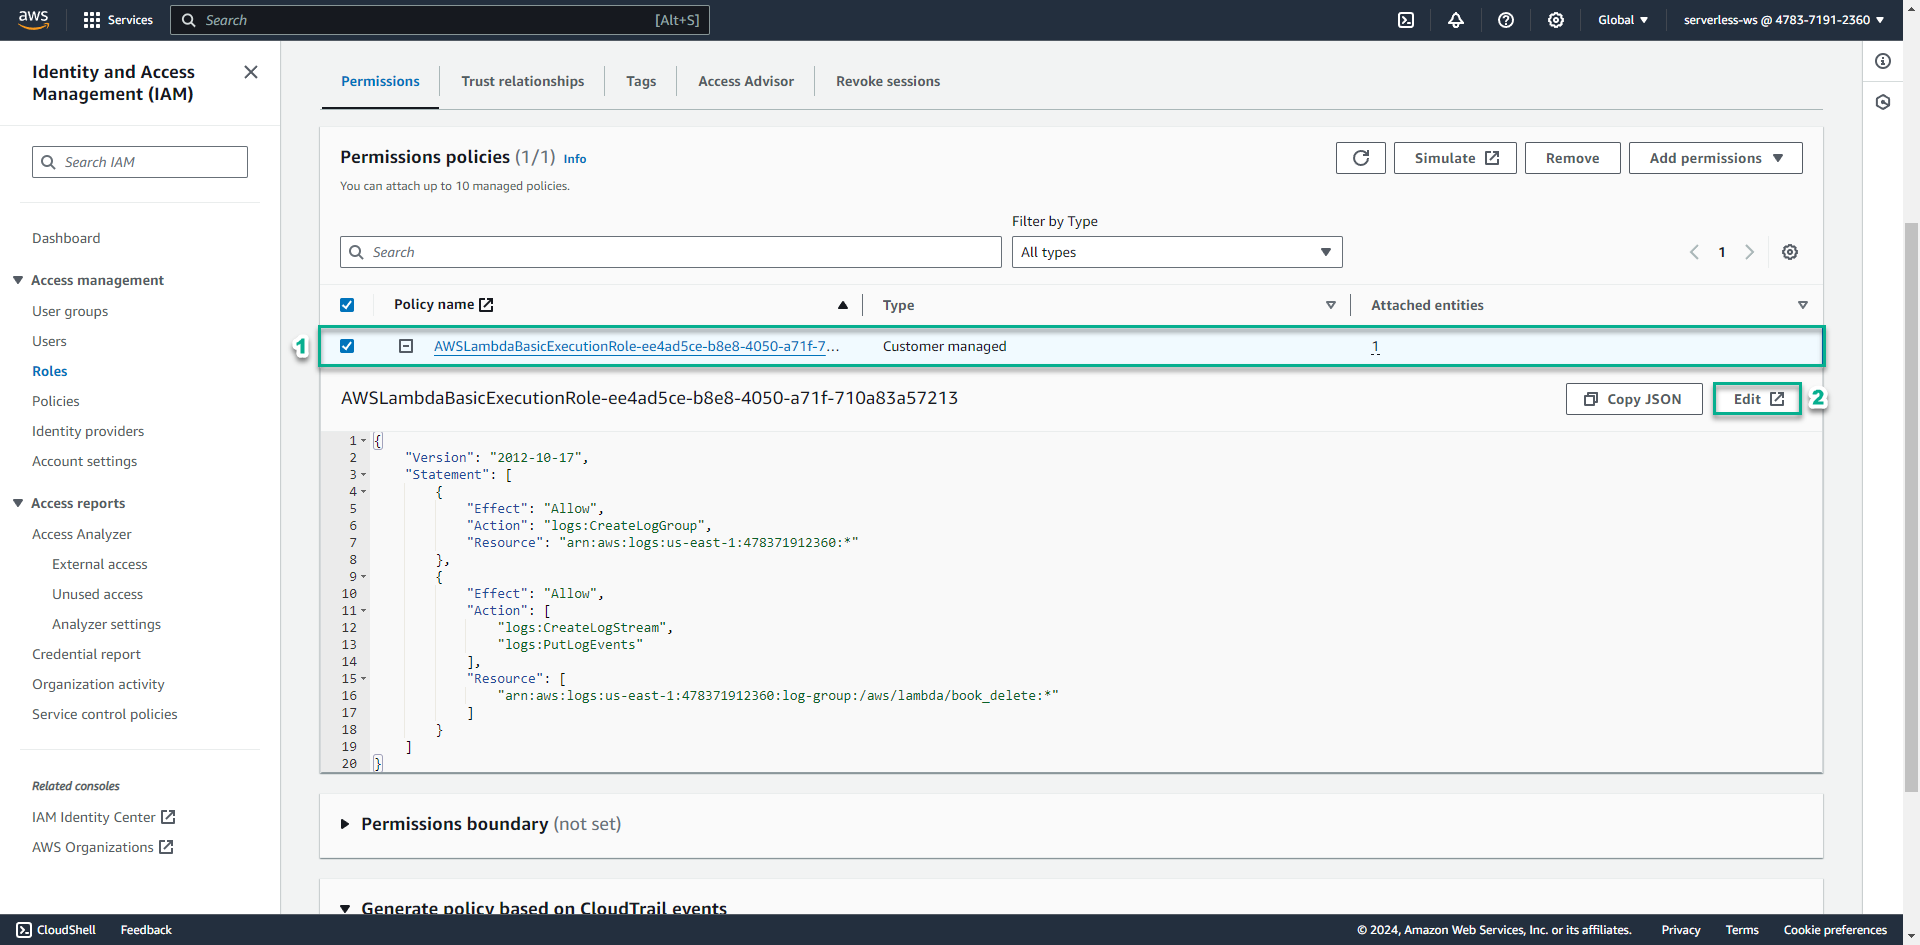1920x945 pixels.
Task: Fold JSON code at line 3
Action: click(x=363, y=475)
